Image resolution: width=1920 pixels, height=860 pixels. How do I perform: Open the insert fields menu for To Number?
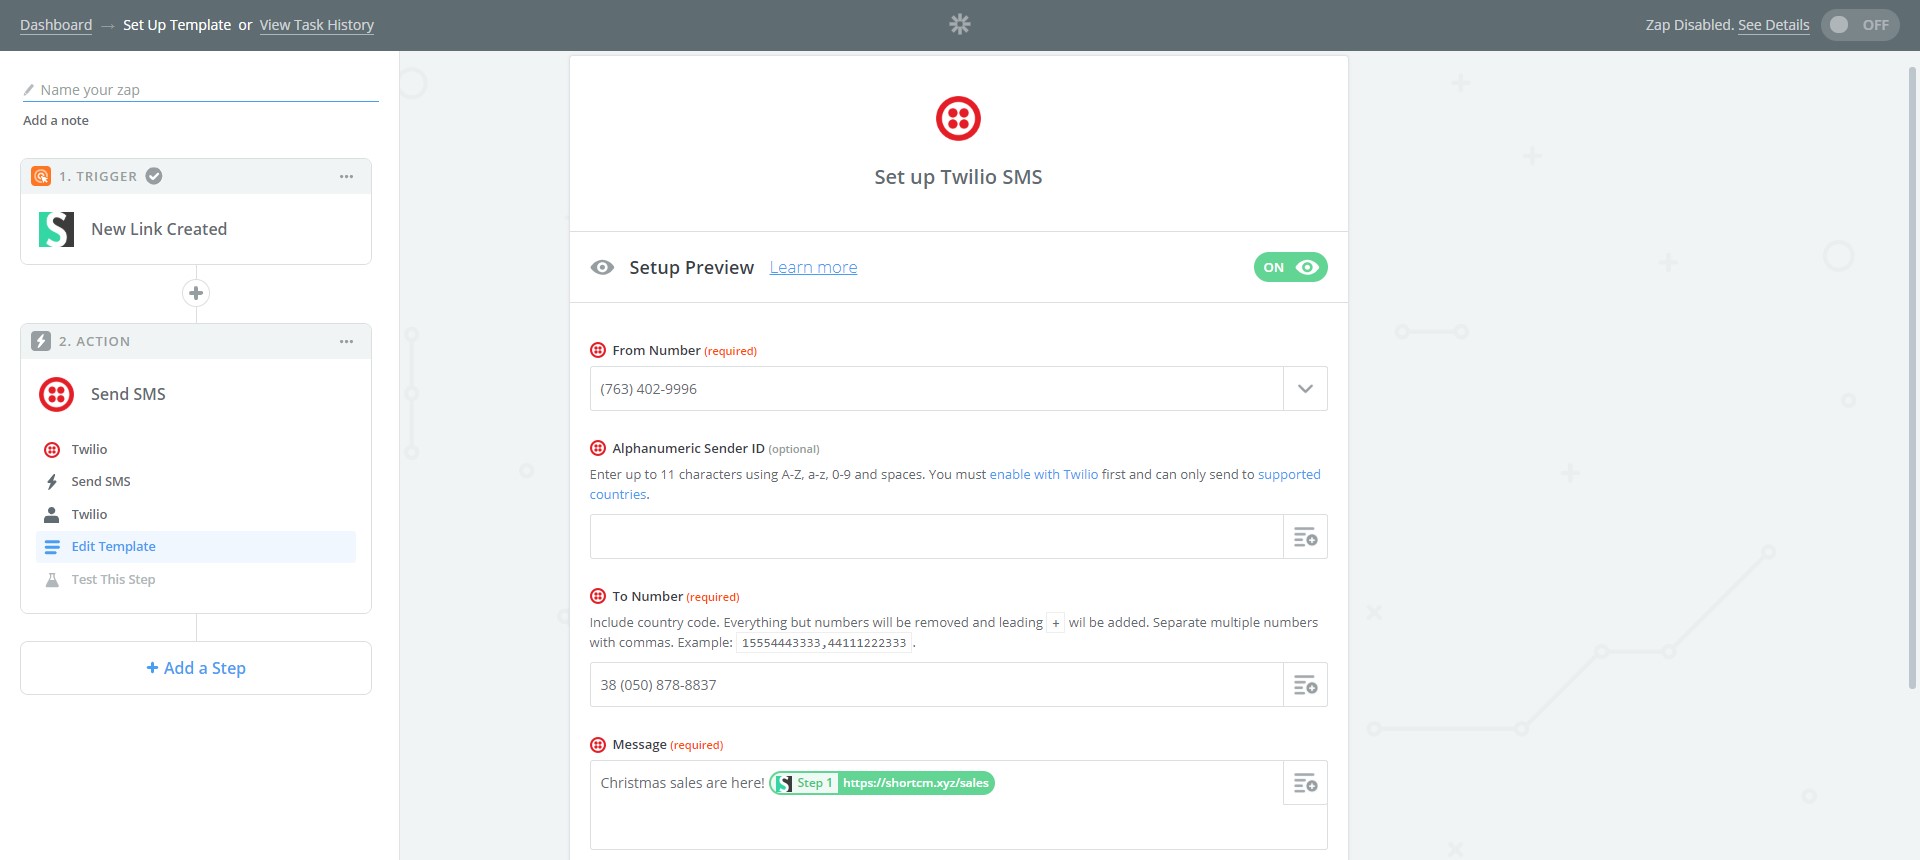pyautogui.click(x=1304, y=684)
